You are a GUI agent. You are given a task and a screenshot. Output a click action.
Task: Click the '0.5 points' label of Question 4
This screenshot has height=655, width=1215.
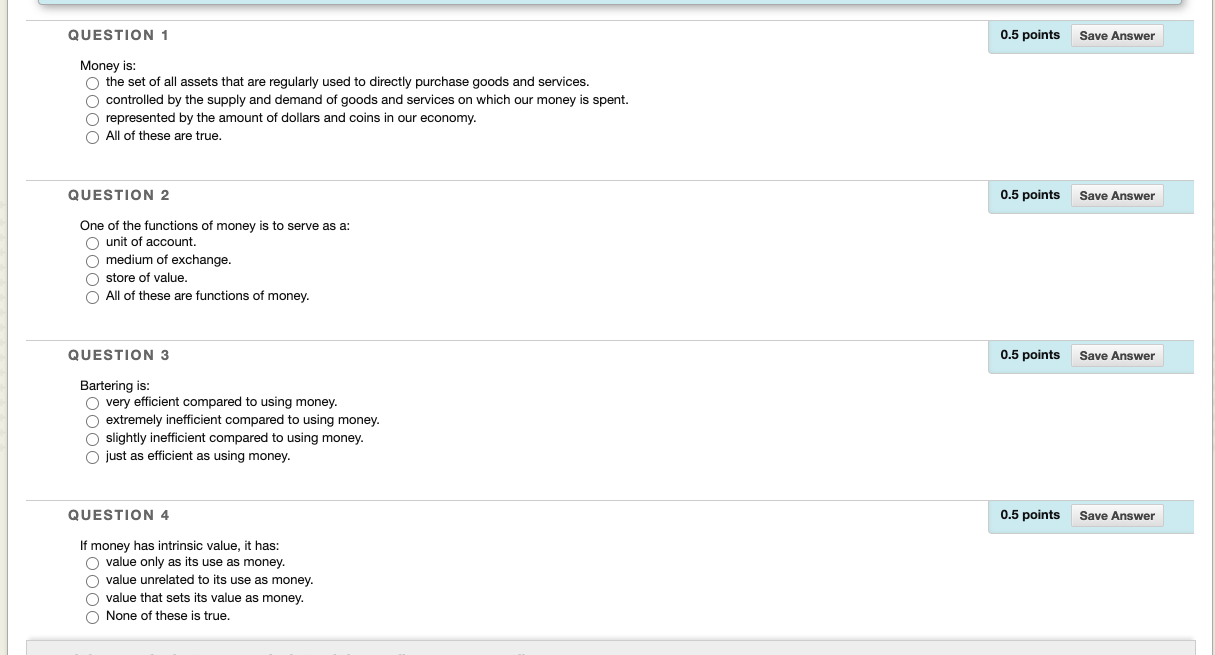pyautogui.click(x=1030, y=515)
